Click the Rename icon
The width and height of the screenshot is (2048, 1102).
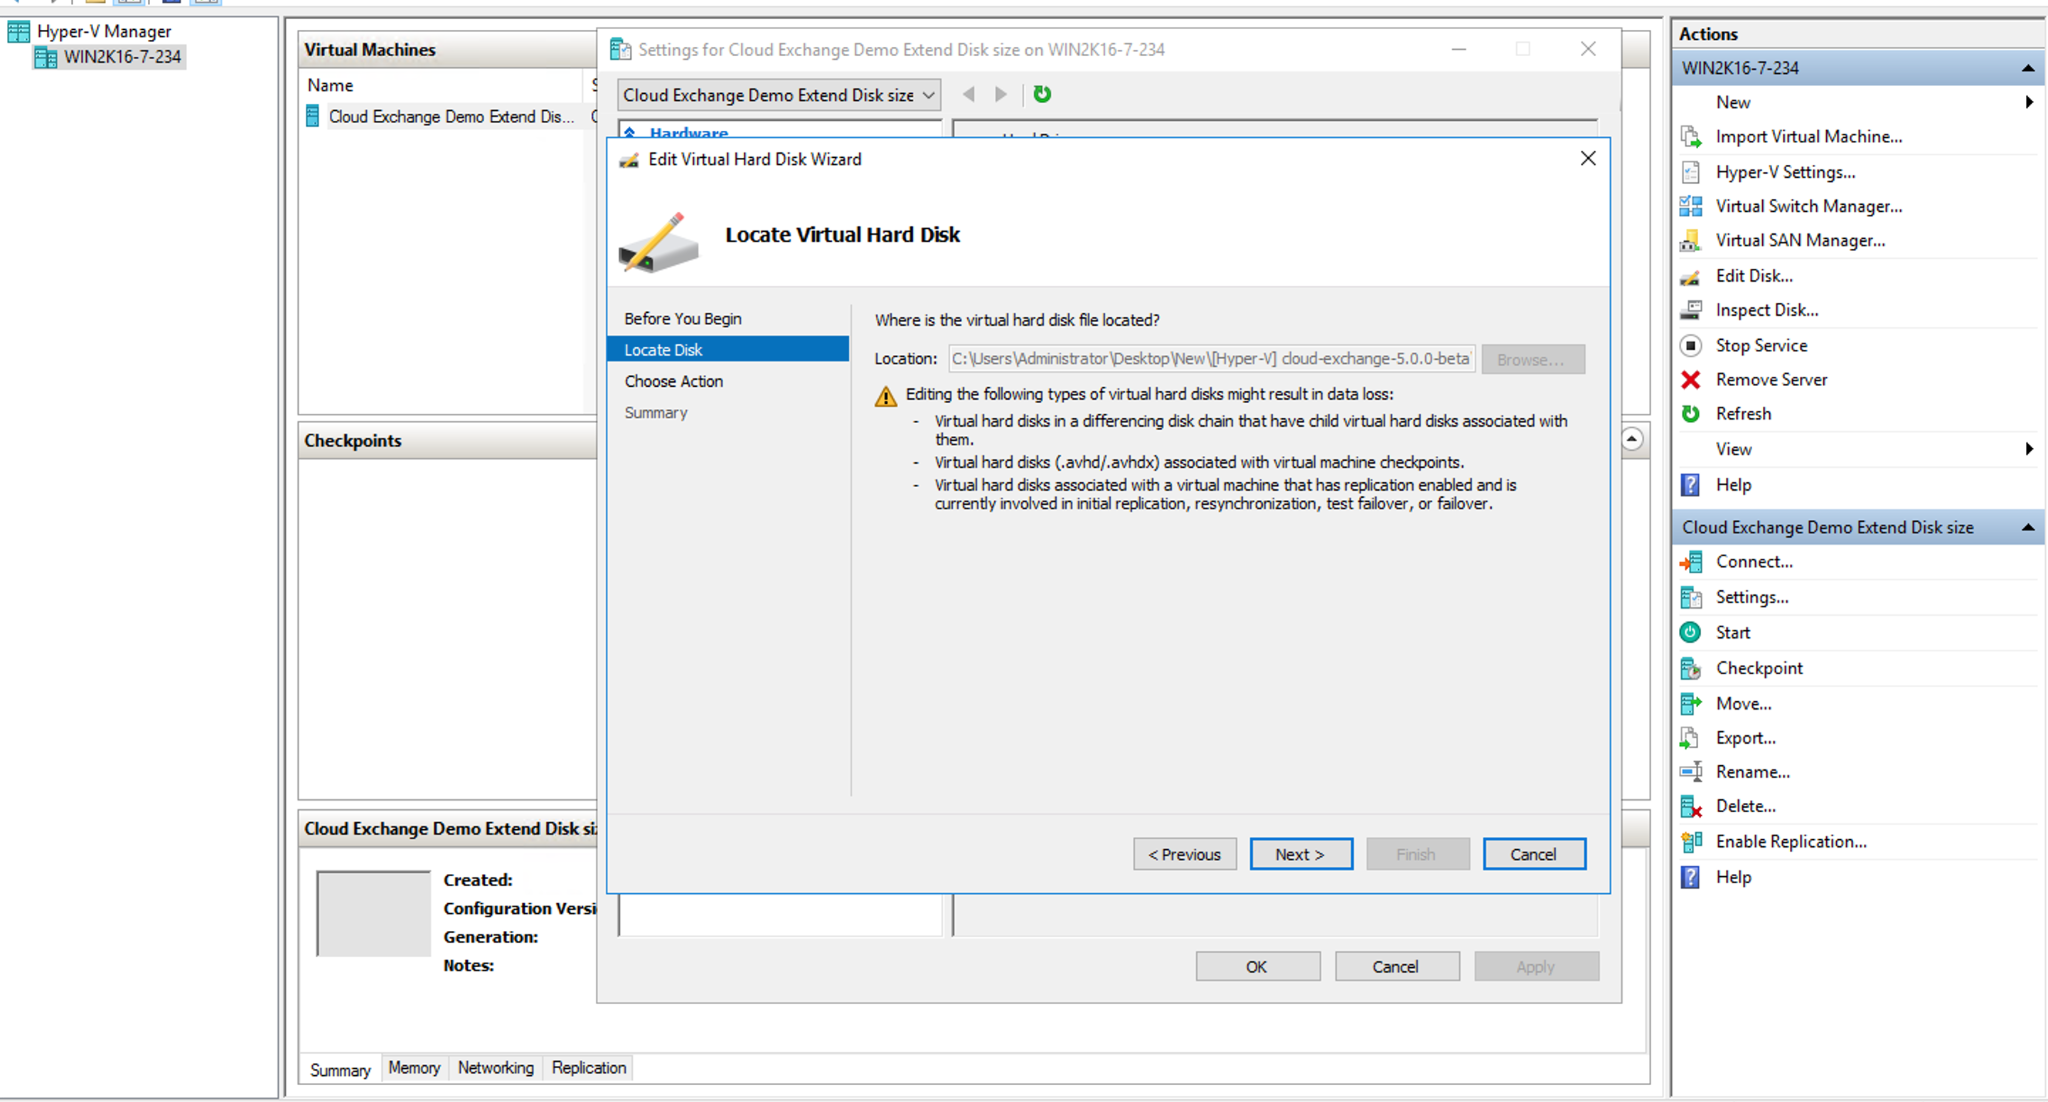[x=1691, y=772]
